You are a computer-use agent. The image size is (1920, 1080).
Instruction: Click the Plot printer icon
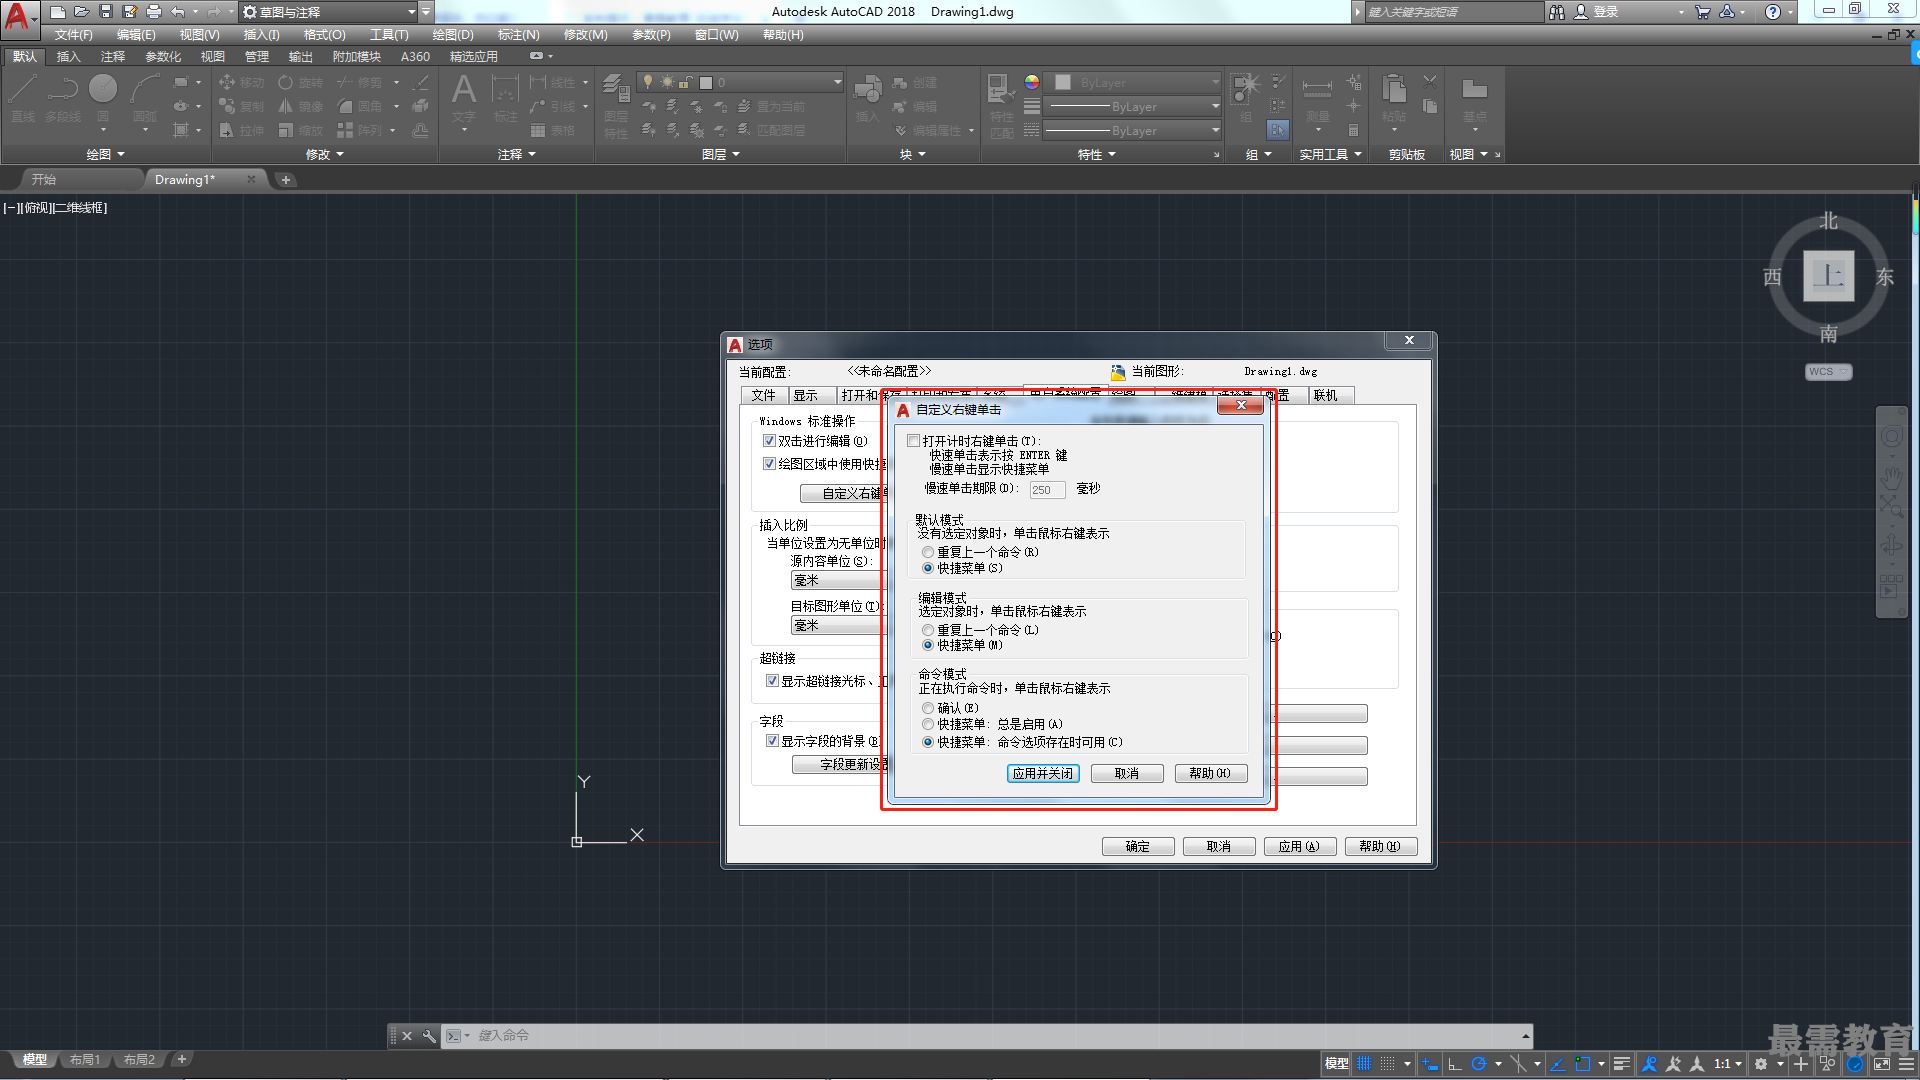click(153, 12)
